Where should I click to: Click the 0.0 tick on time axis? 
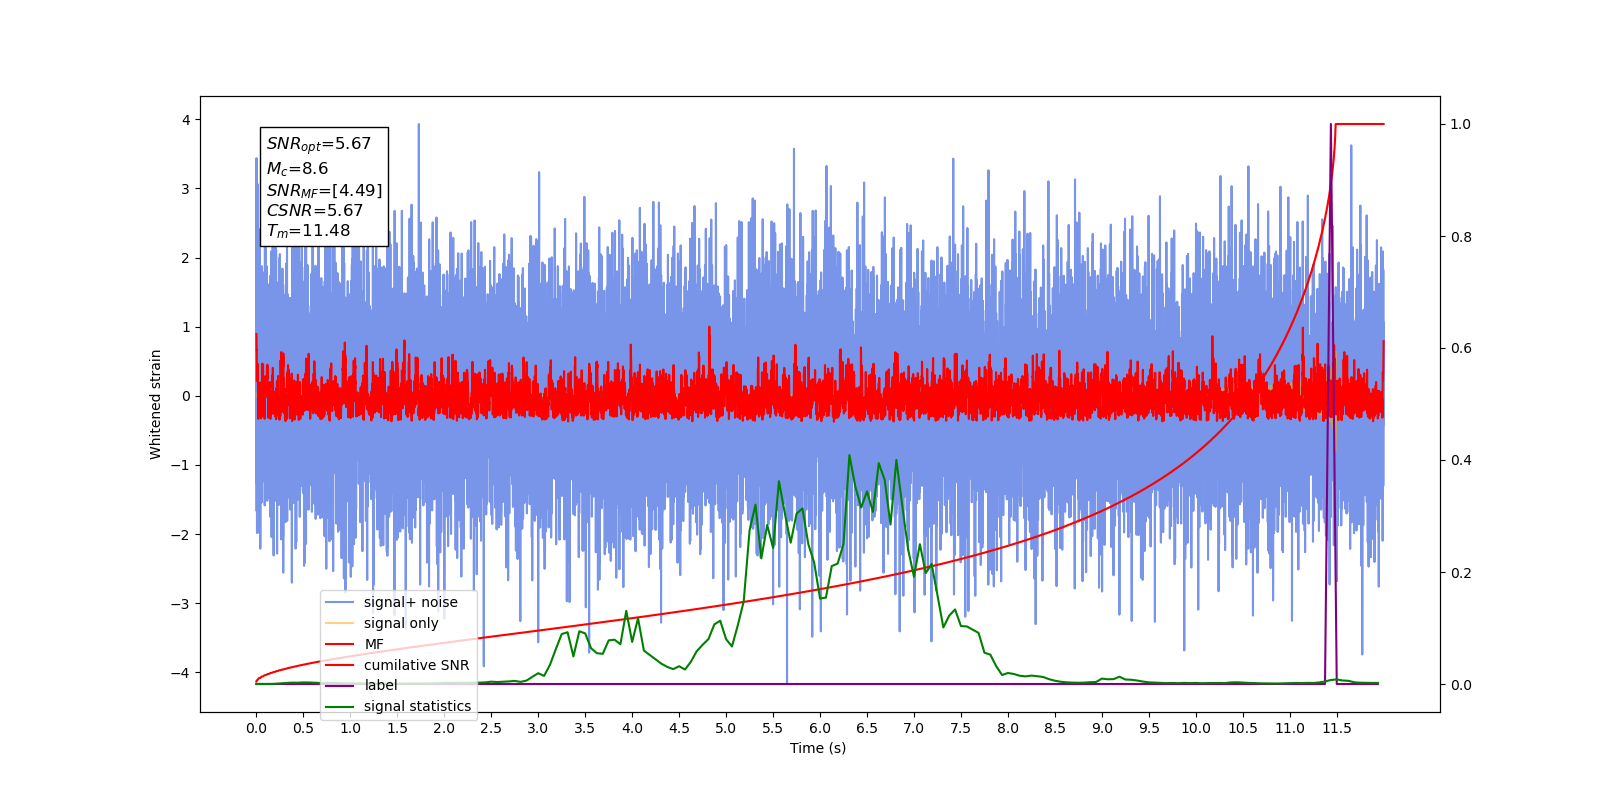[256, 728]
